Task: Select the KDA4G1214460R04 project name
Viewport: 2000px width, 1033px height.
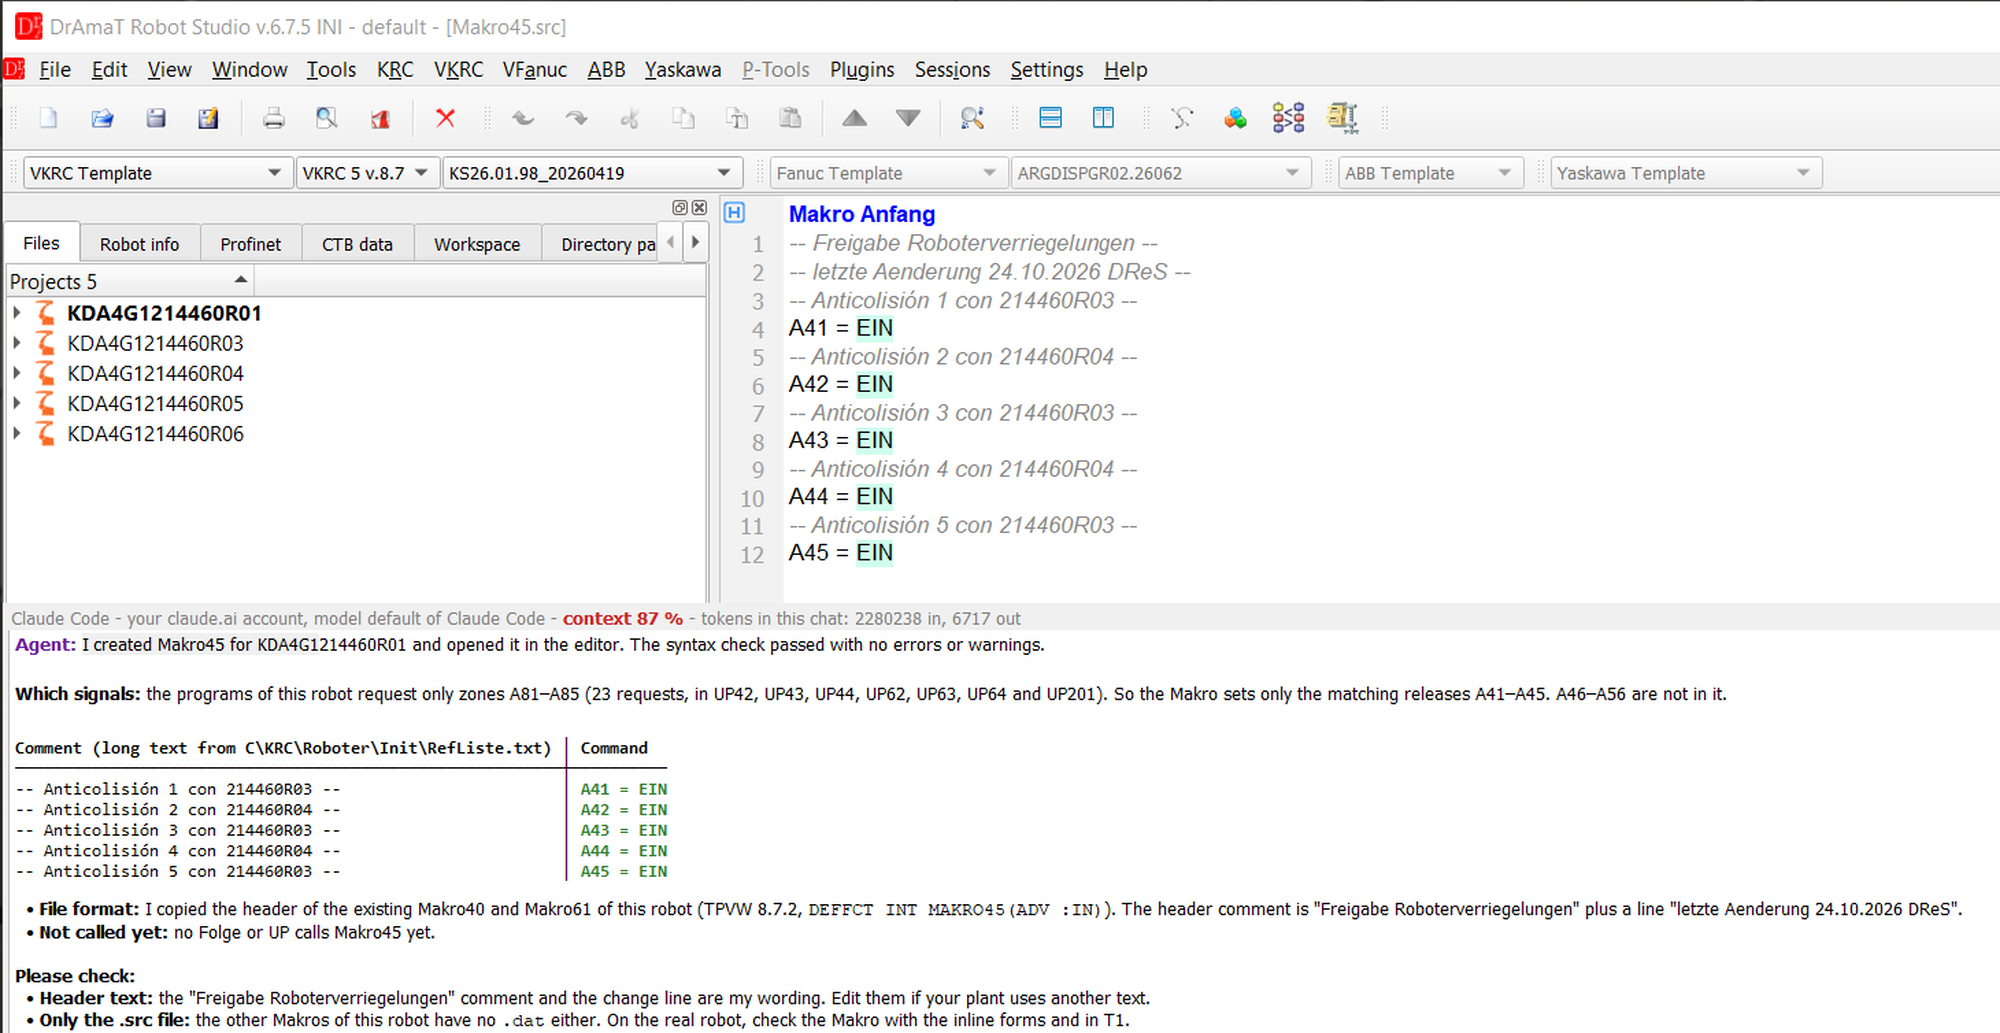Action: (x=155, y=373)
